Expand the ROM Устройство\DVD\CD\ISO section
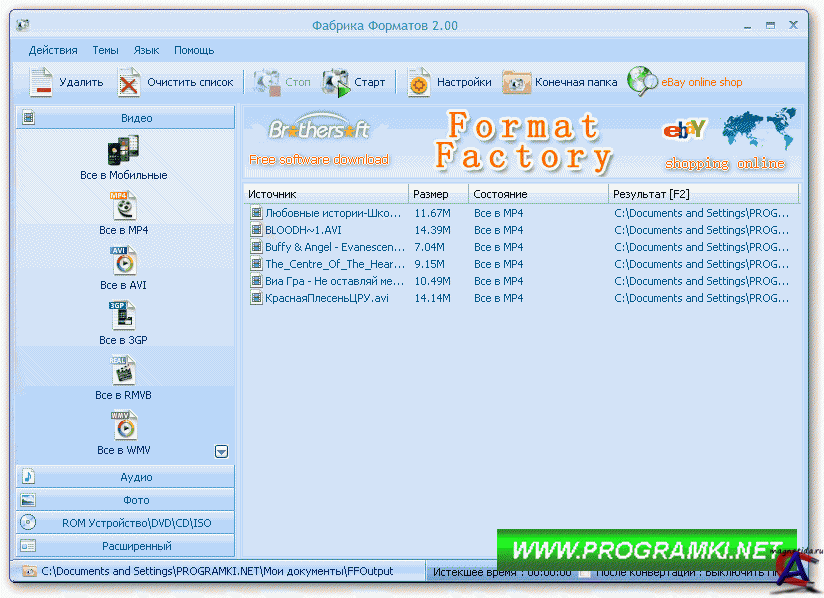 coord(125,523)
